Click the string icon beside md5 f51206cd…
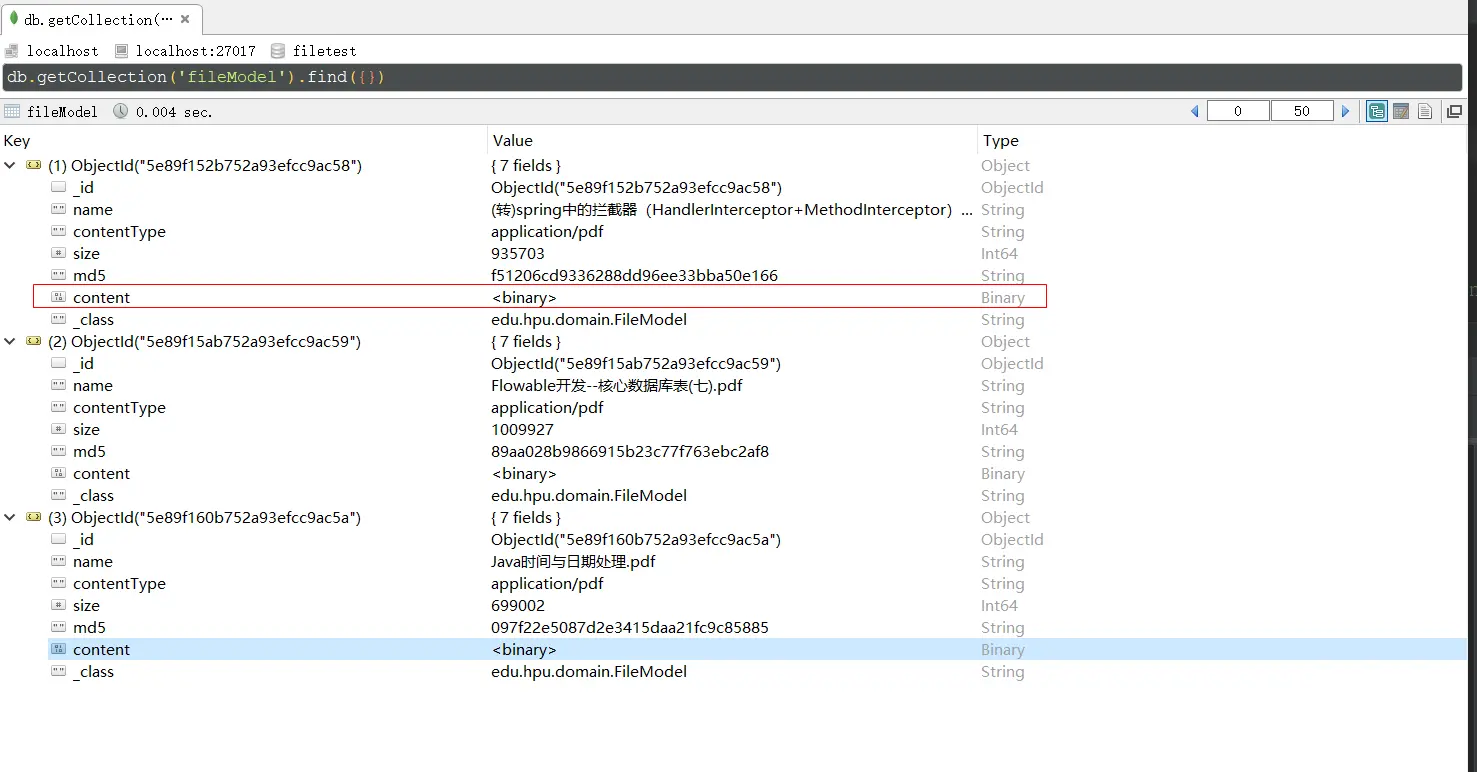 pos(59,276)
